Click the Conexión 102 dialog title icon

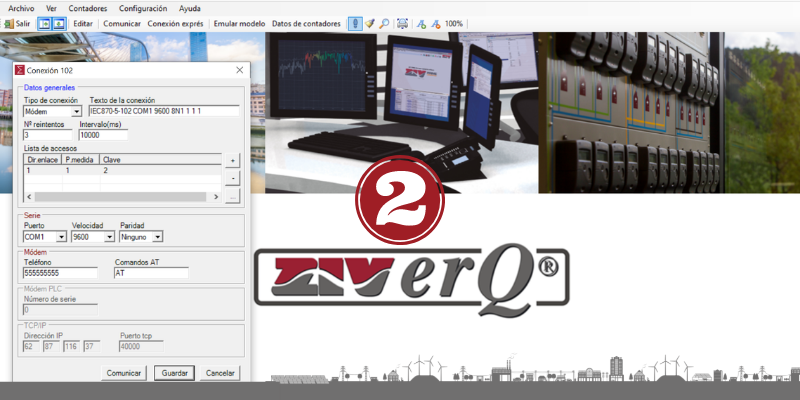pos(20,70)
